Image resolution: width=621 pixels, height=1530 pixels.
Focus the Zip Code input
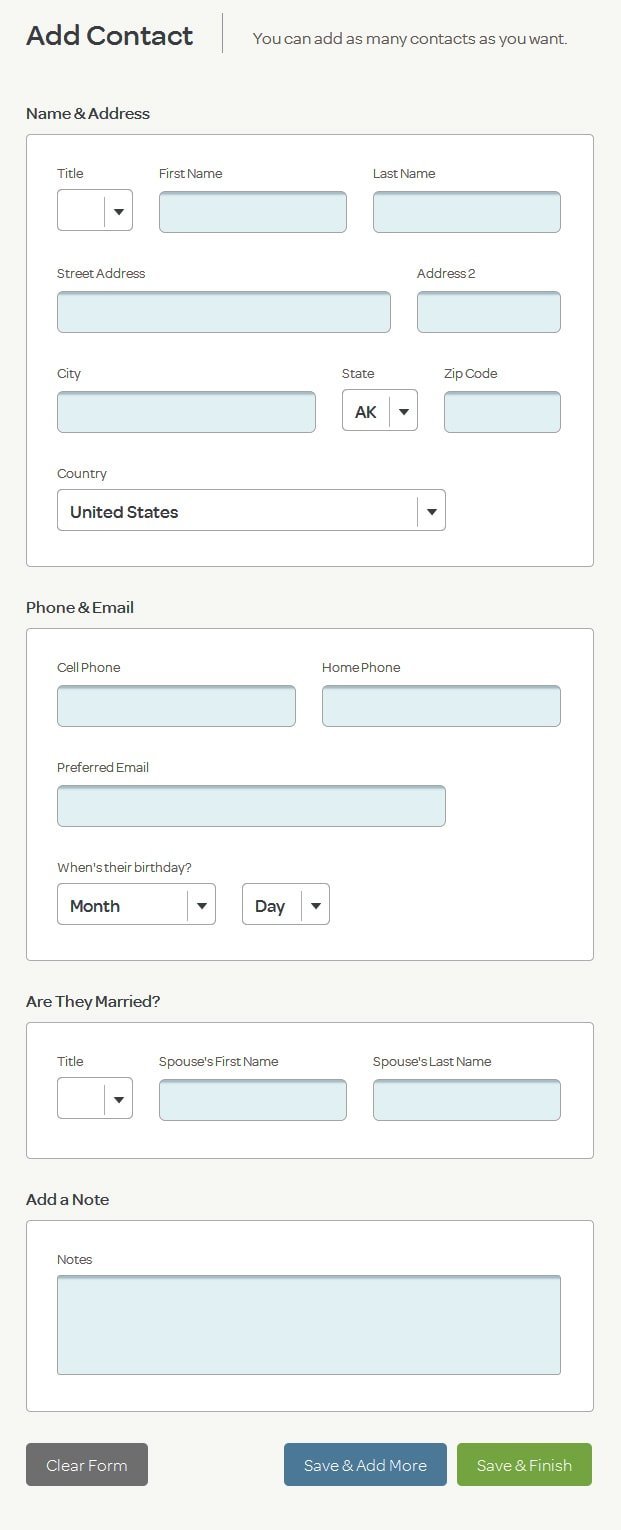502,412
